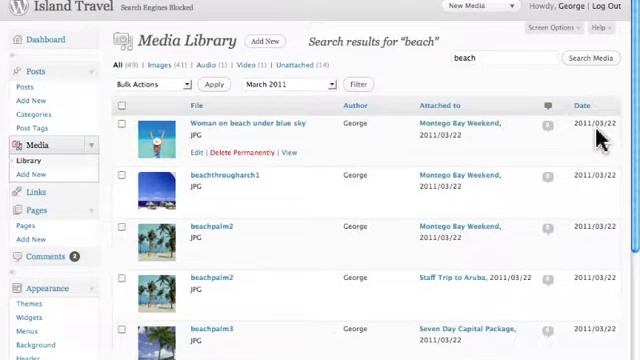Viewport: 640px width, 360px height.
Task: Click the Dashboard house icon
Action: 17,40
